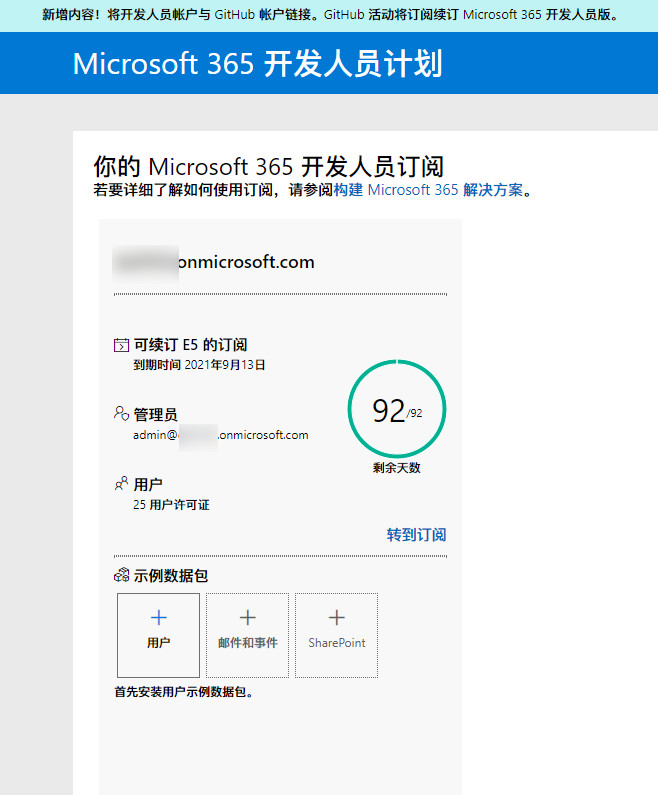Click the 管理员 label
The height and width of the screenshot is (795, 658).
(156, 415)
